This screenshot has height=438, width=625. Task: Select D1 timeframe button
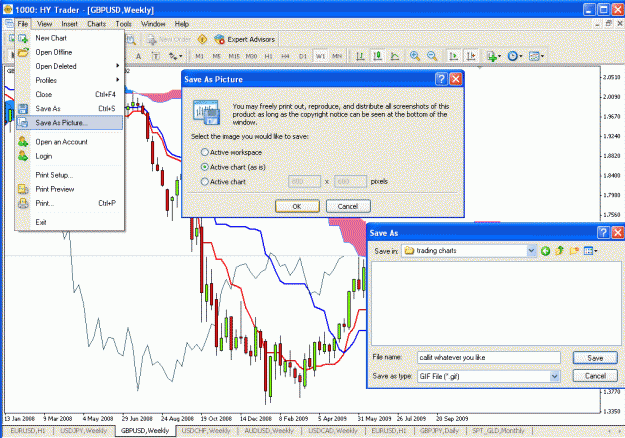(303, 56)
